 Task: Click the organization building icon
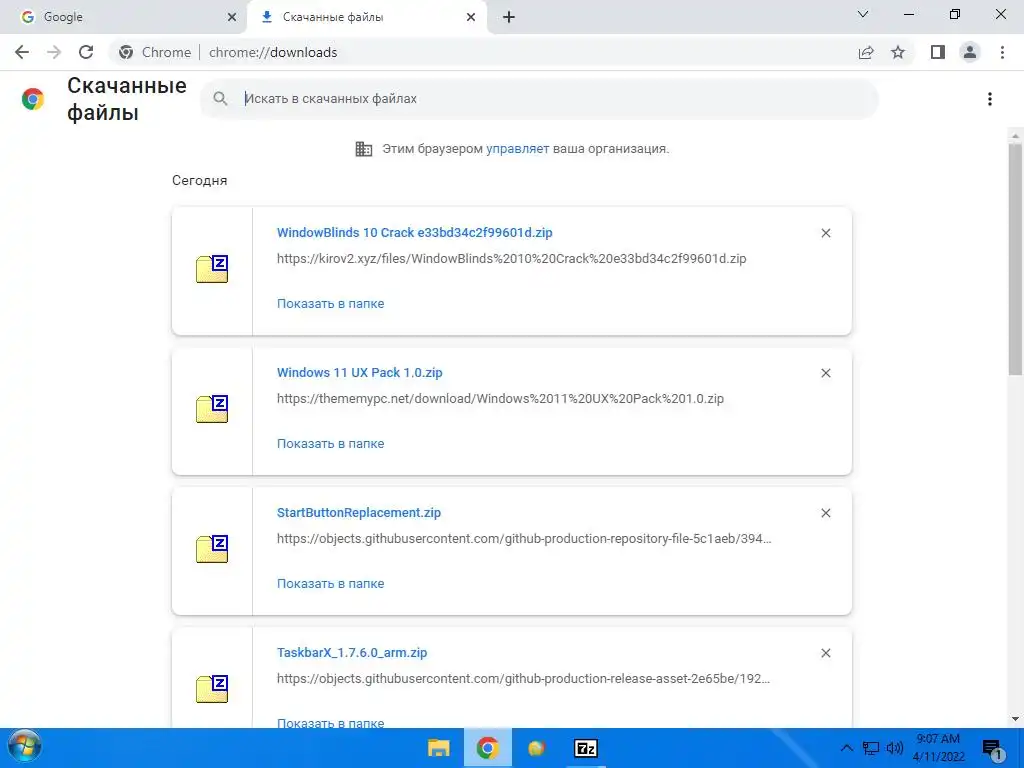(x=364, y=149)
